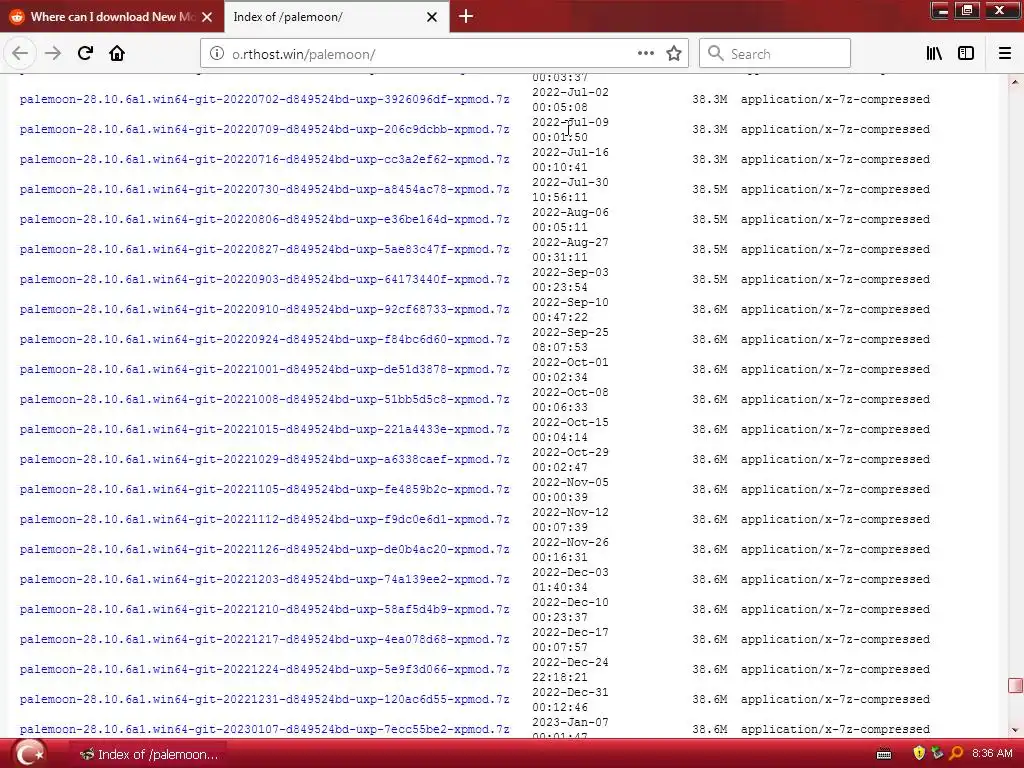Toggle the sidebar view icon
This screenshot has width=1024, height=768.
click(966, 54)
